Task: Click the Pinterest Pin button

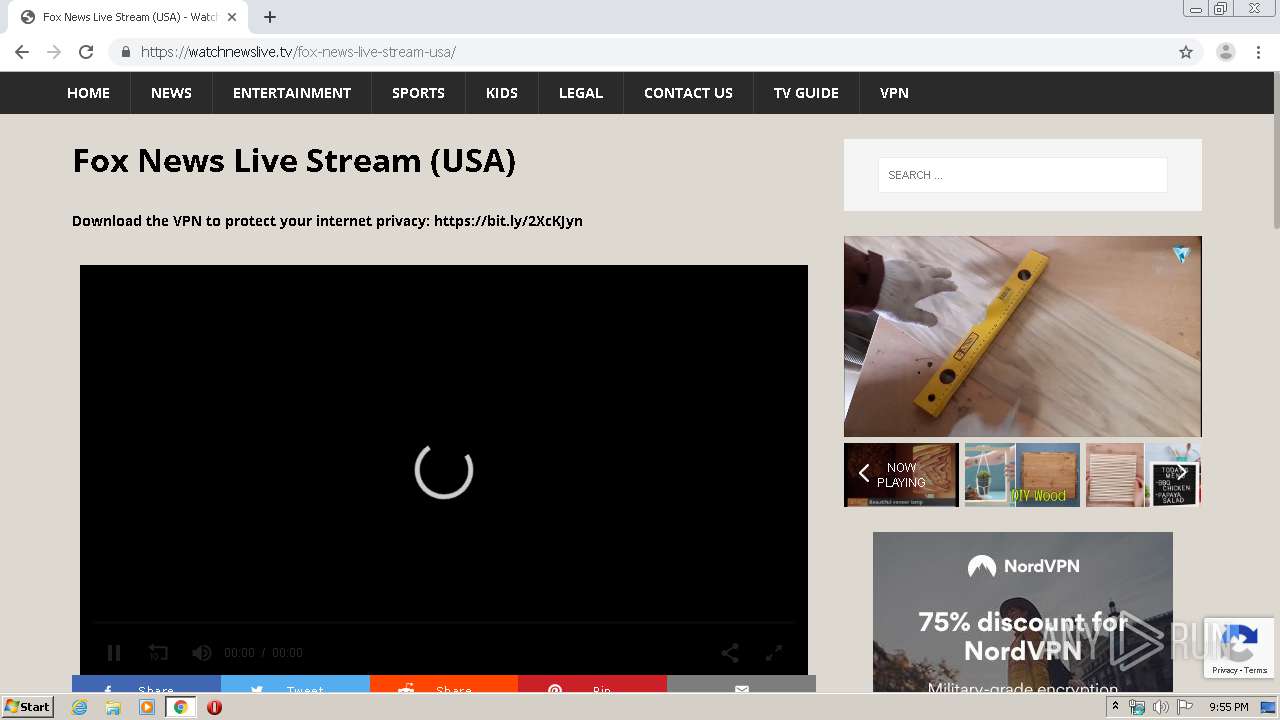Action: coord(592,684)
